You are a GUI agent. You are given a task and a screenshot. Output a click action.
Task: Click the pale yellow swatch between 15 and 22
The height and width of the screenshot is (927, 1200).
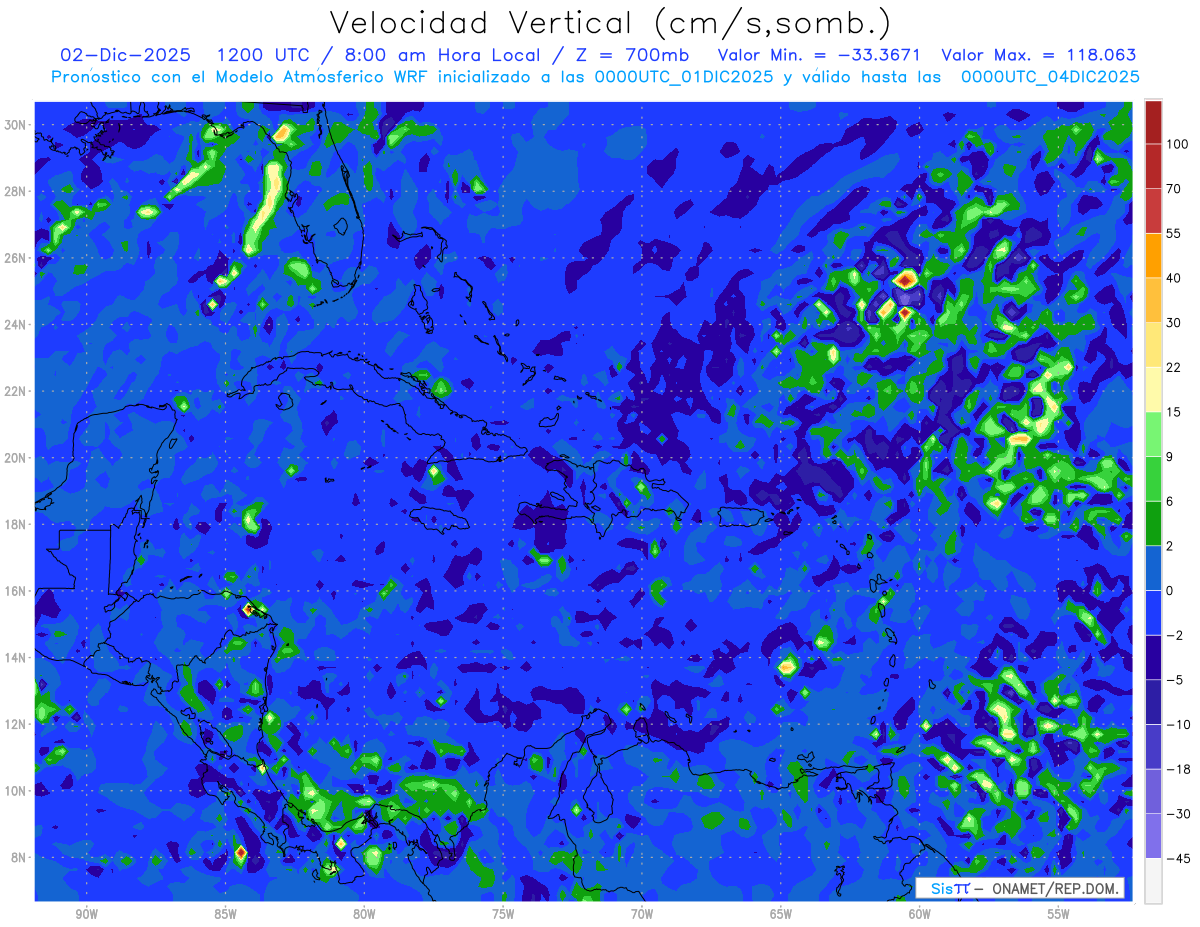point(1153,389)
